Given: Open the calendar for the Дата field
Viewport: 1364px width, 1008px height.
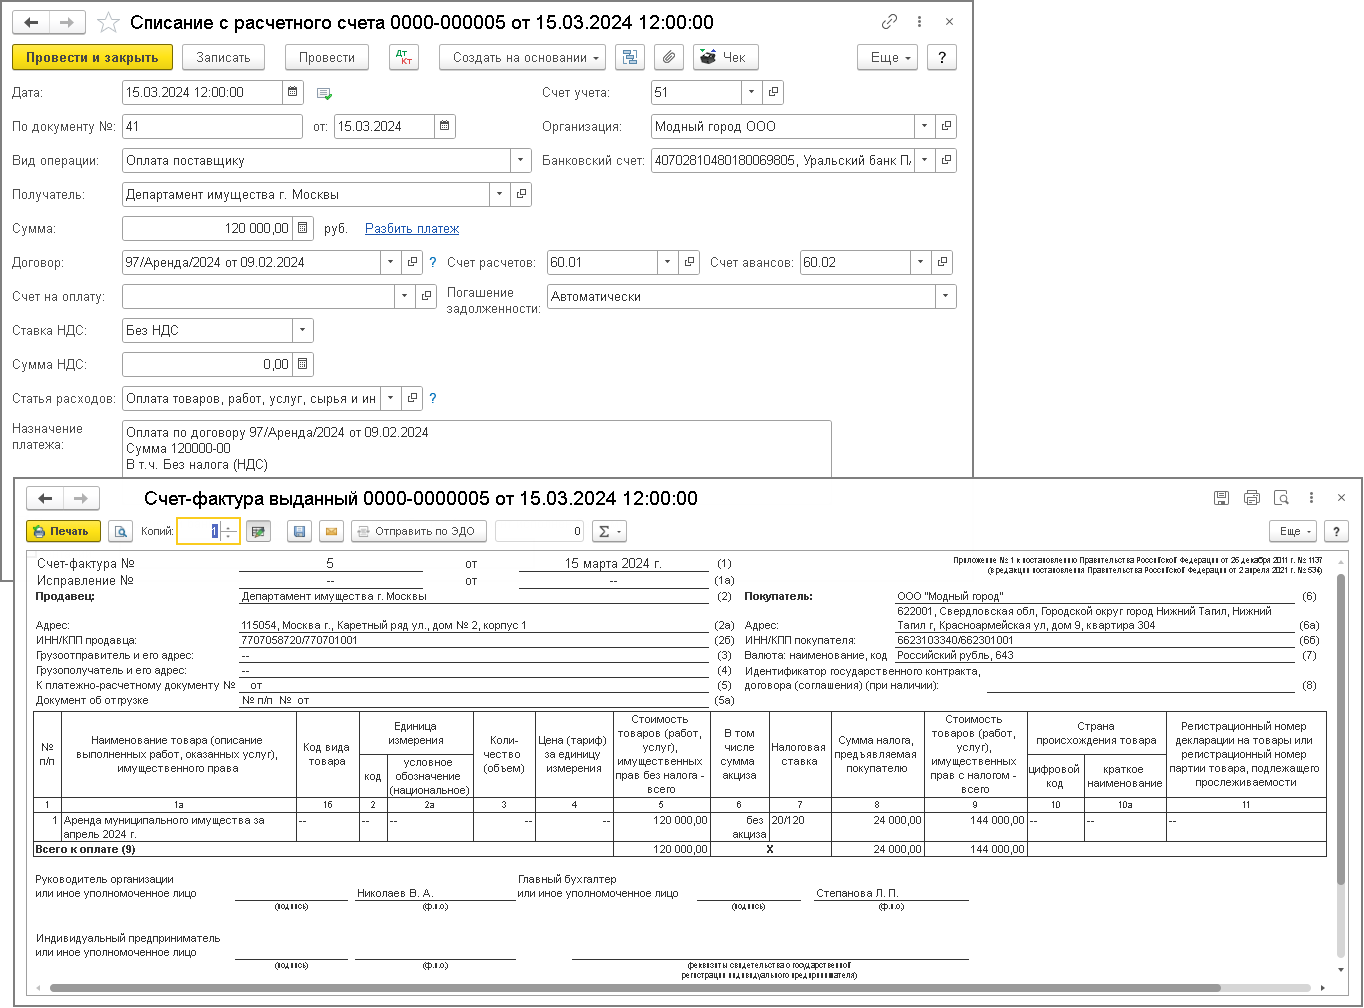Looking at the screenshot, I should point(293,93).
